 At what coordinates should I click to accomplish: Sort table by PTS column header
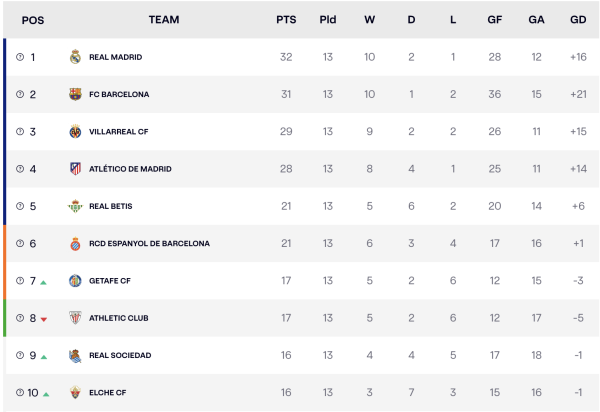pos(286,20)
